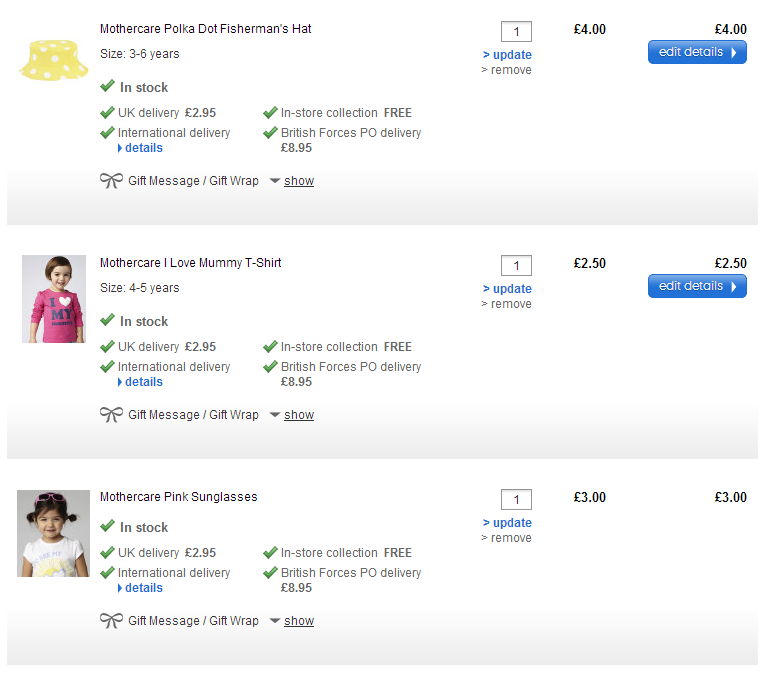Open delivery details for Fisherman's Hat
779x675 pixels.
tap(143, 148)
